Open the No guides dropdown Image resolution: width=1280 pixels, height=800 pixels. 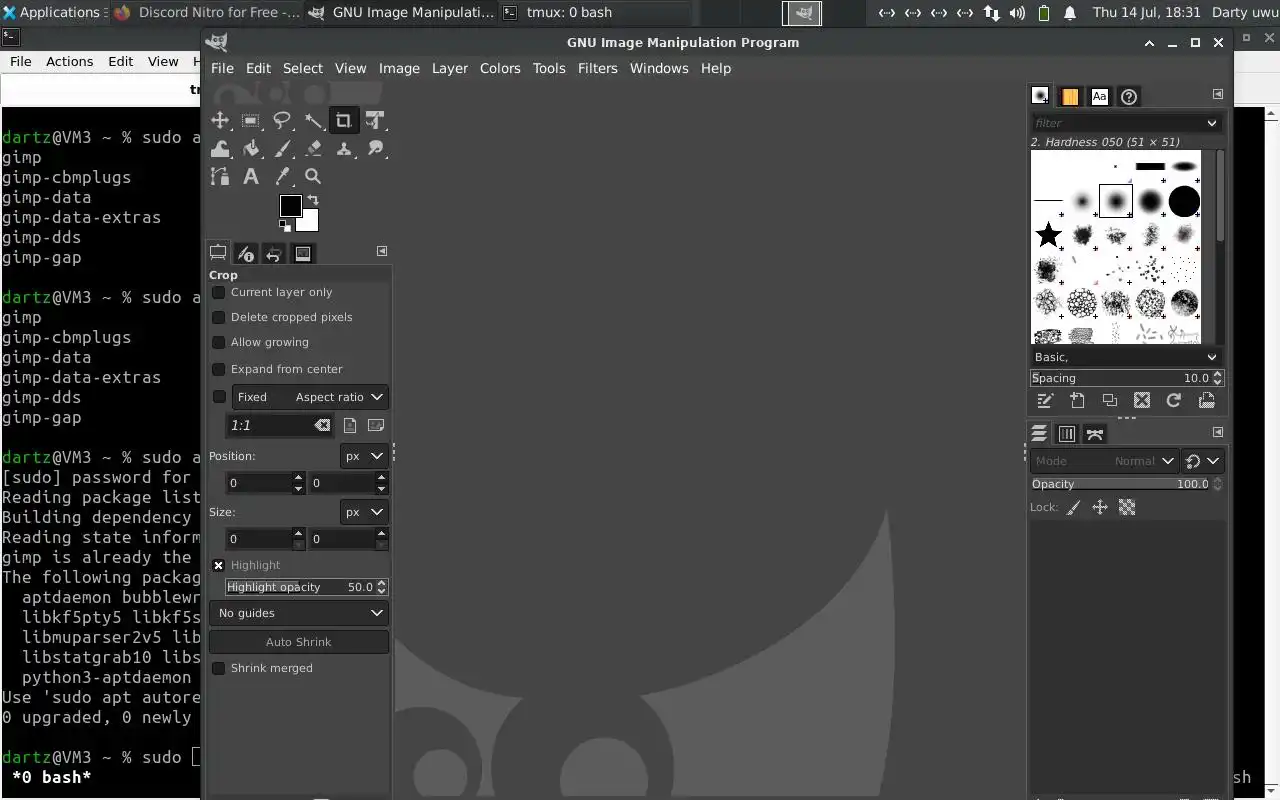299,613
